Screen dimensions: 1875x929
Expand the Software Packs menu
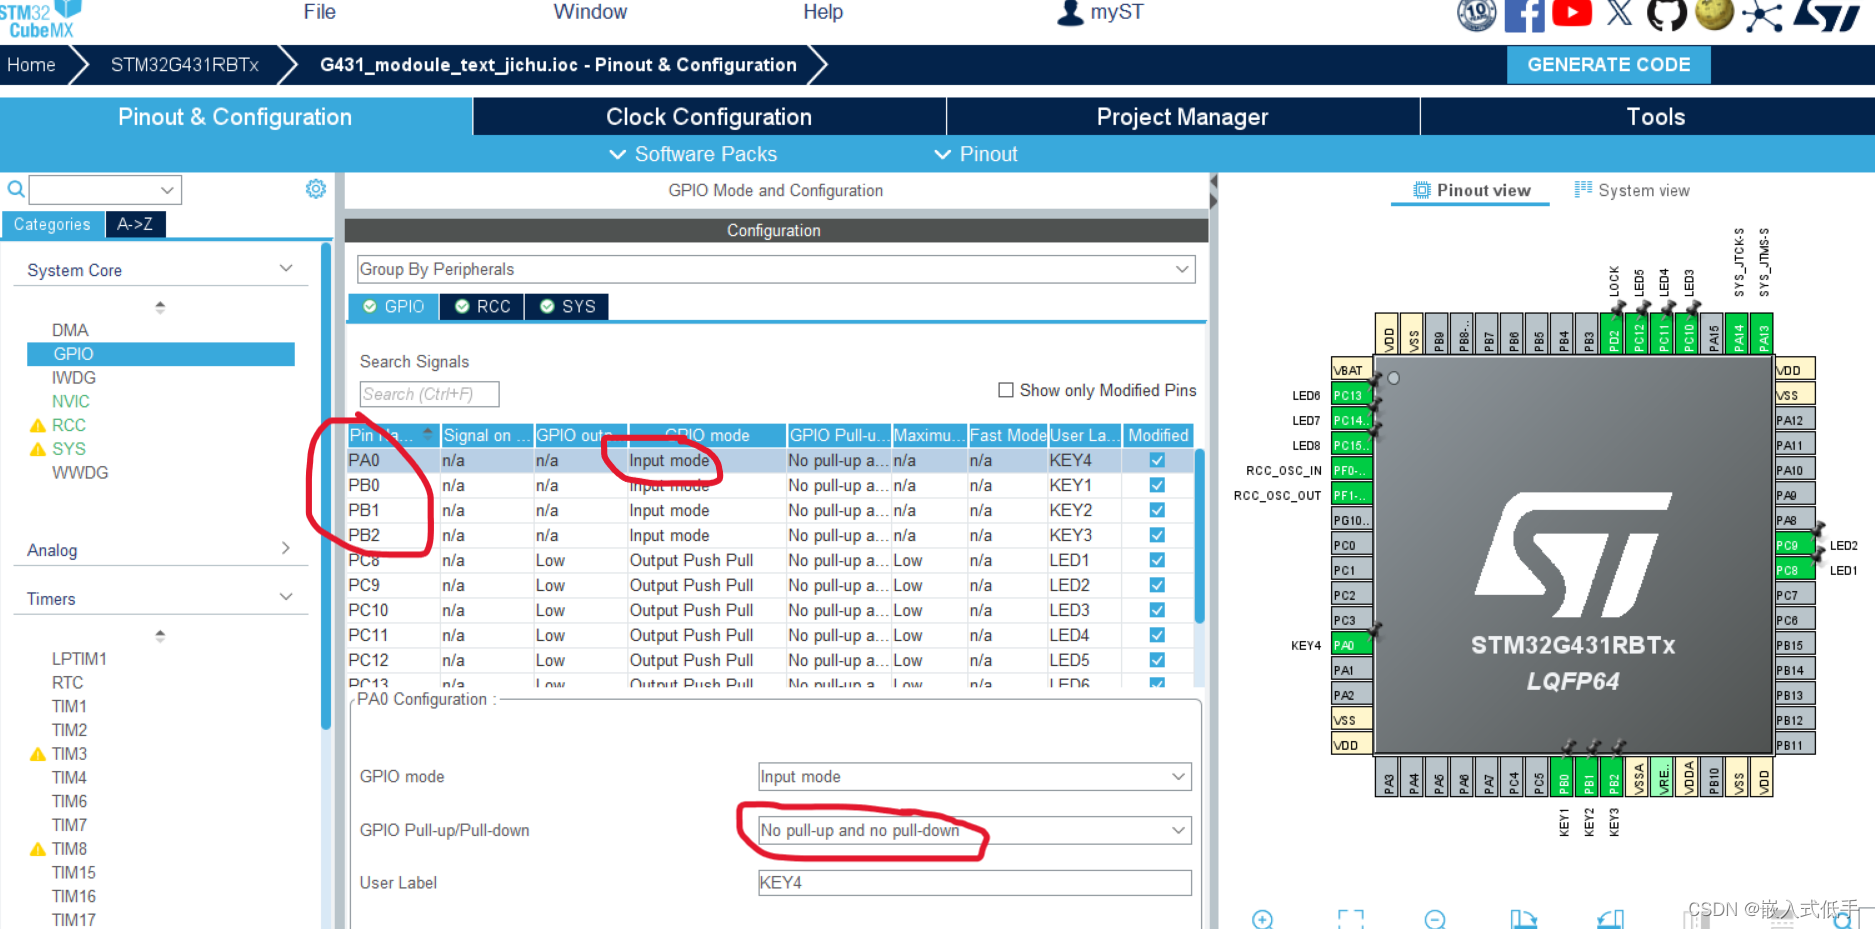693,154
